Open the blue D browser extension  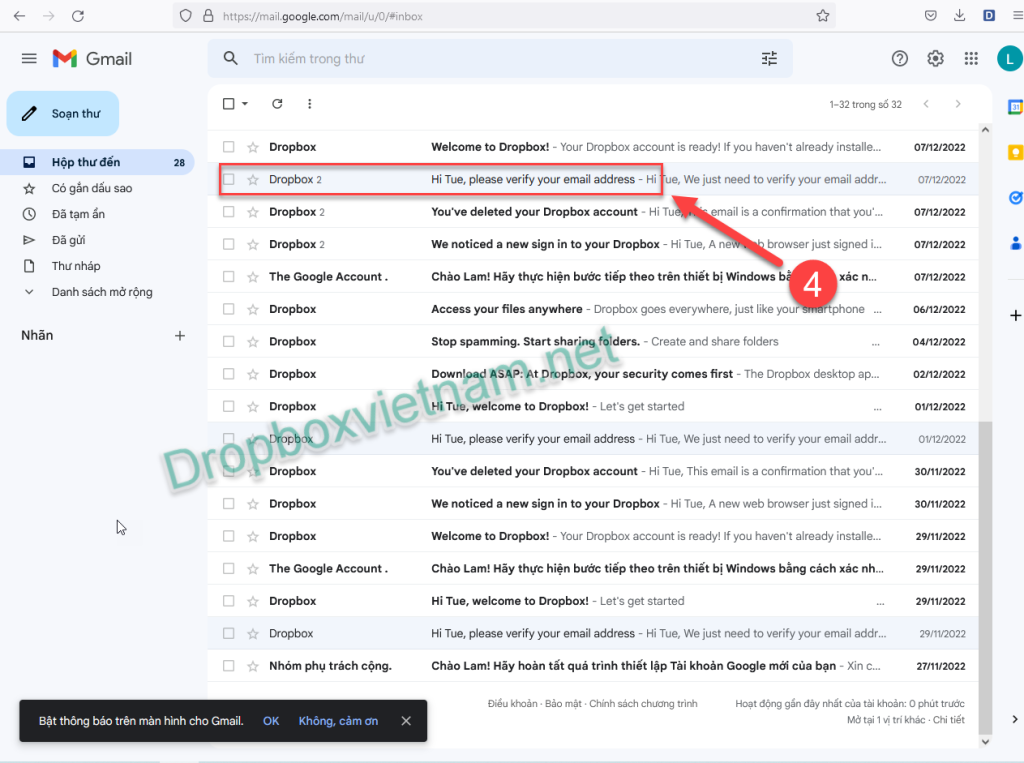coord(989,16)
